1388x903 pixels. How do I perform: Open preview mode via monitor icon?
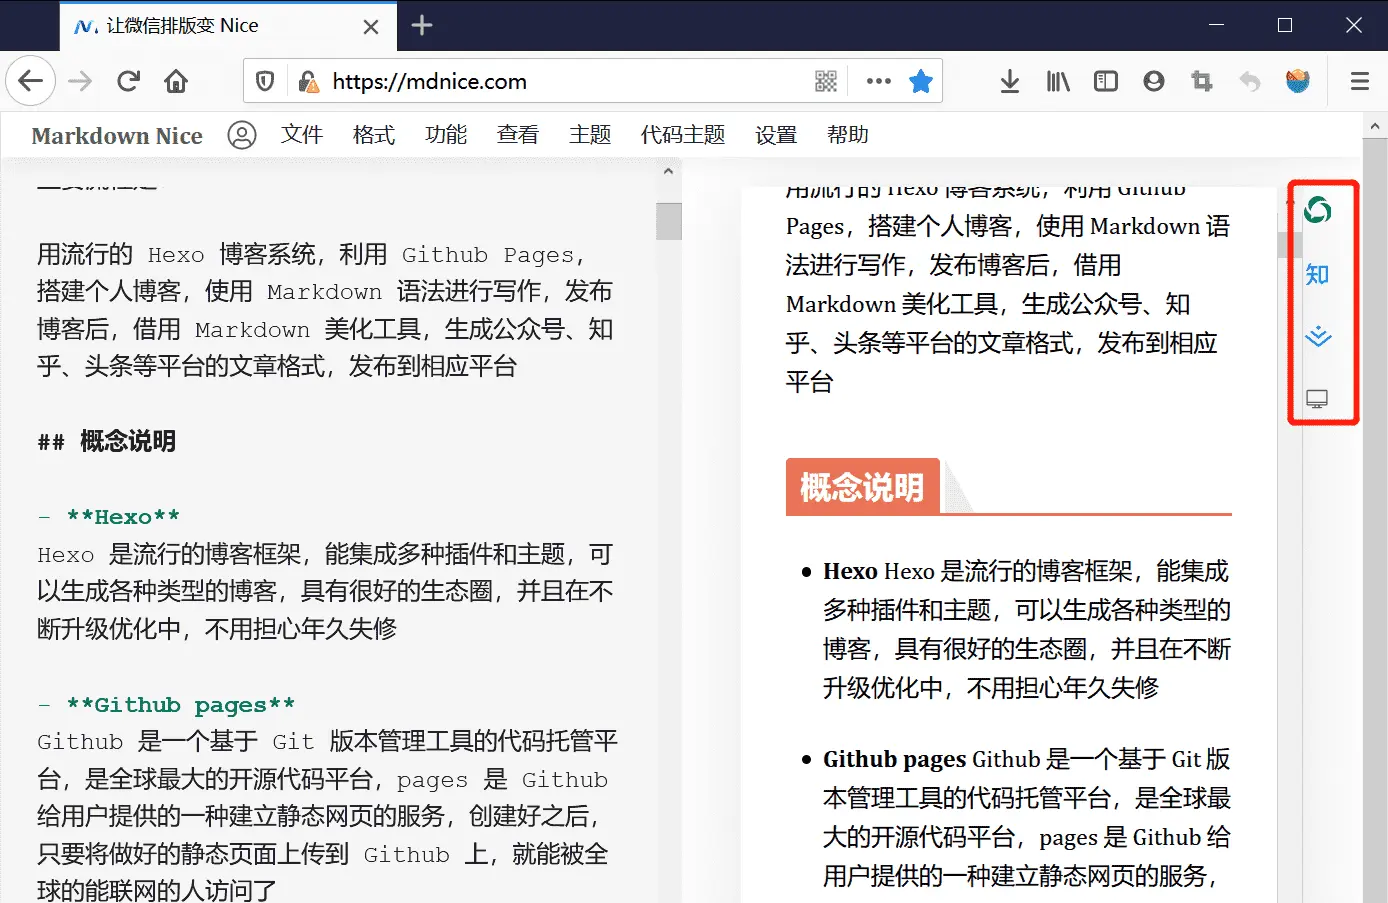[x=1318, y=398]
